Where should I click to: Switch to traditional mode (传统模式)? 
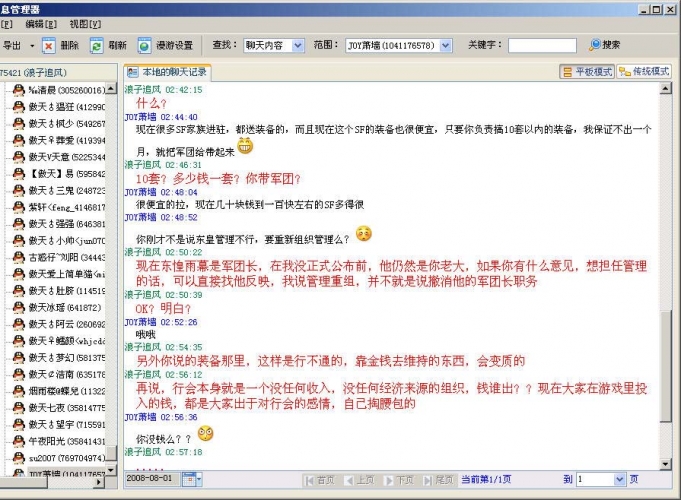point(644,72)
